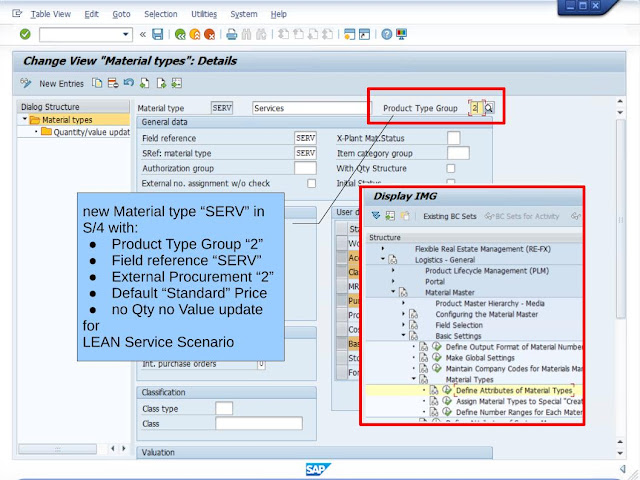Click the New Entries button
The width and height of the screenshot is (640, 480).
61,84
